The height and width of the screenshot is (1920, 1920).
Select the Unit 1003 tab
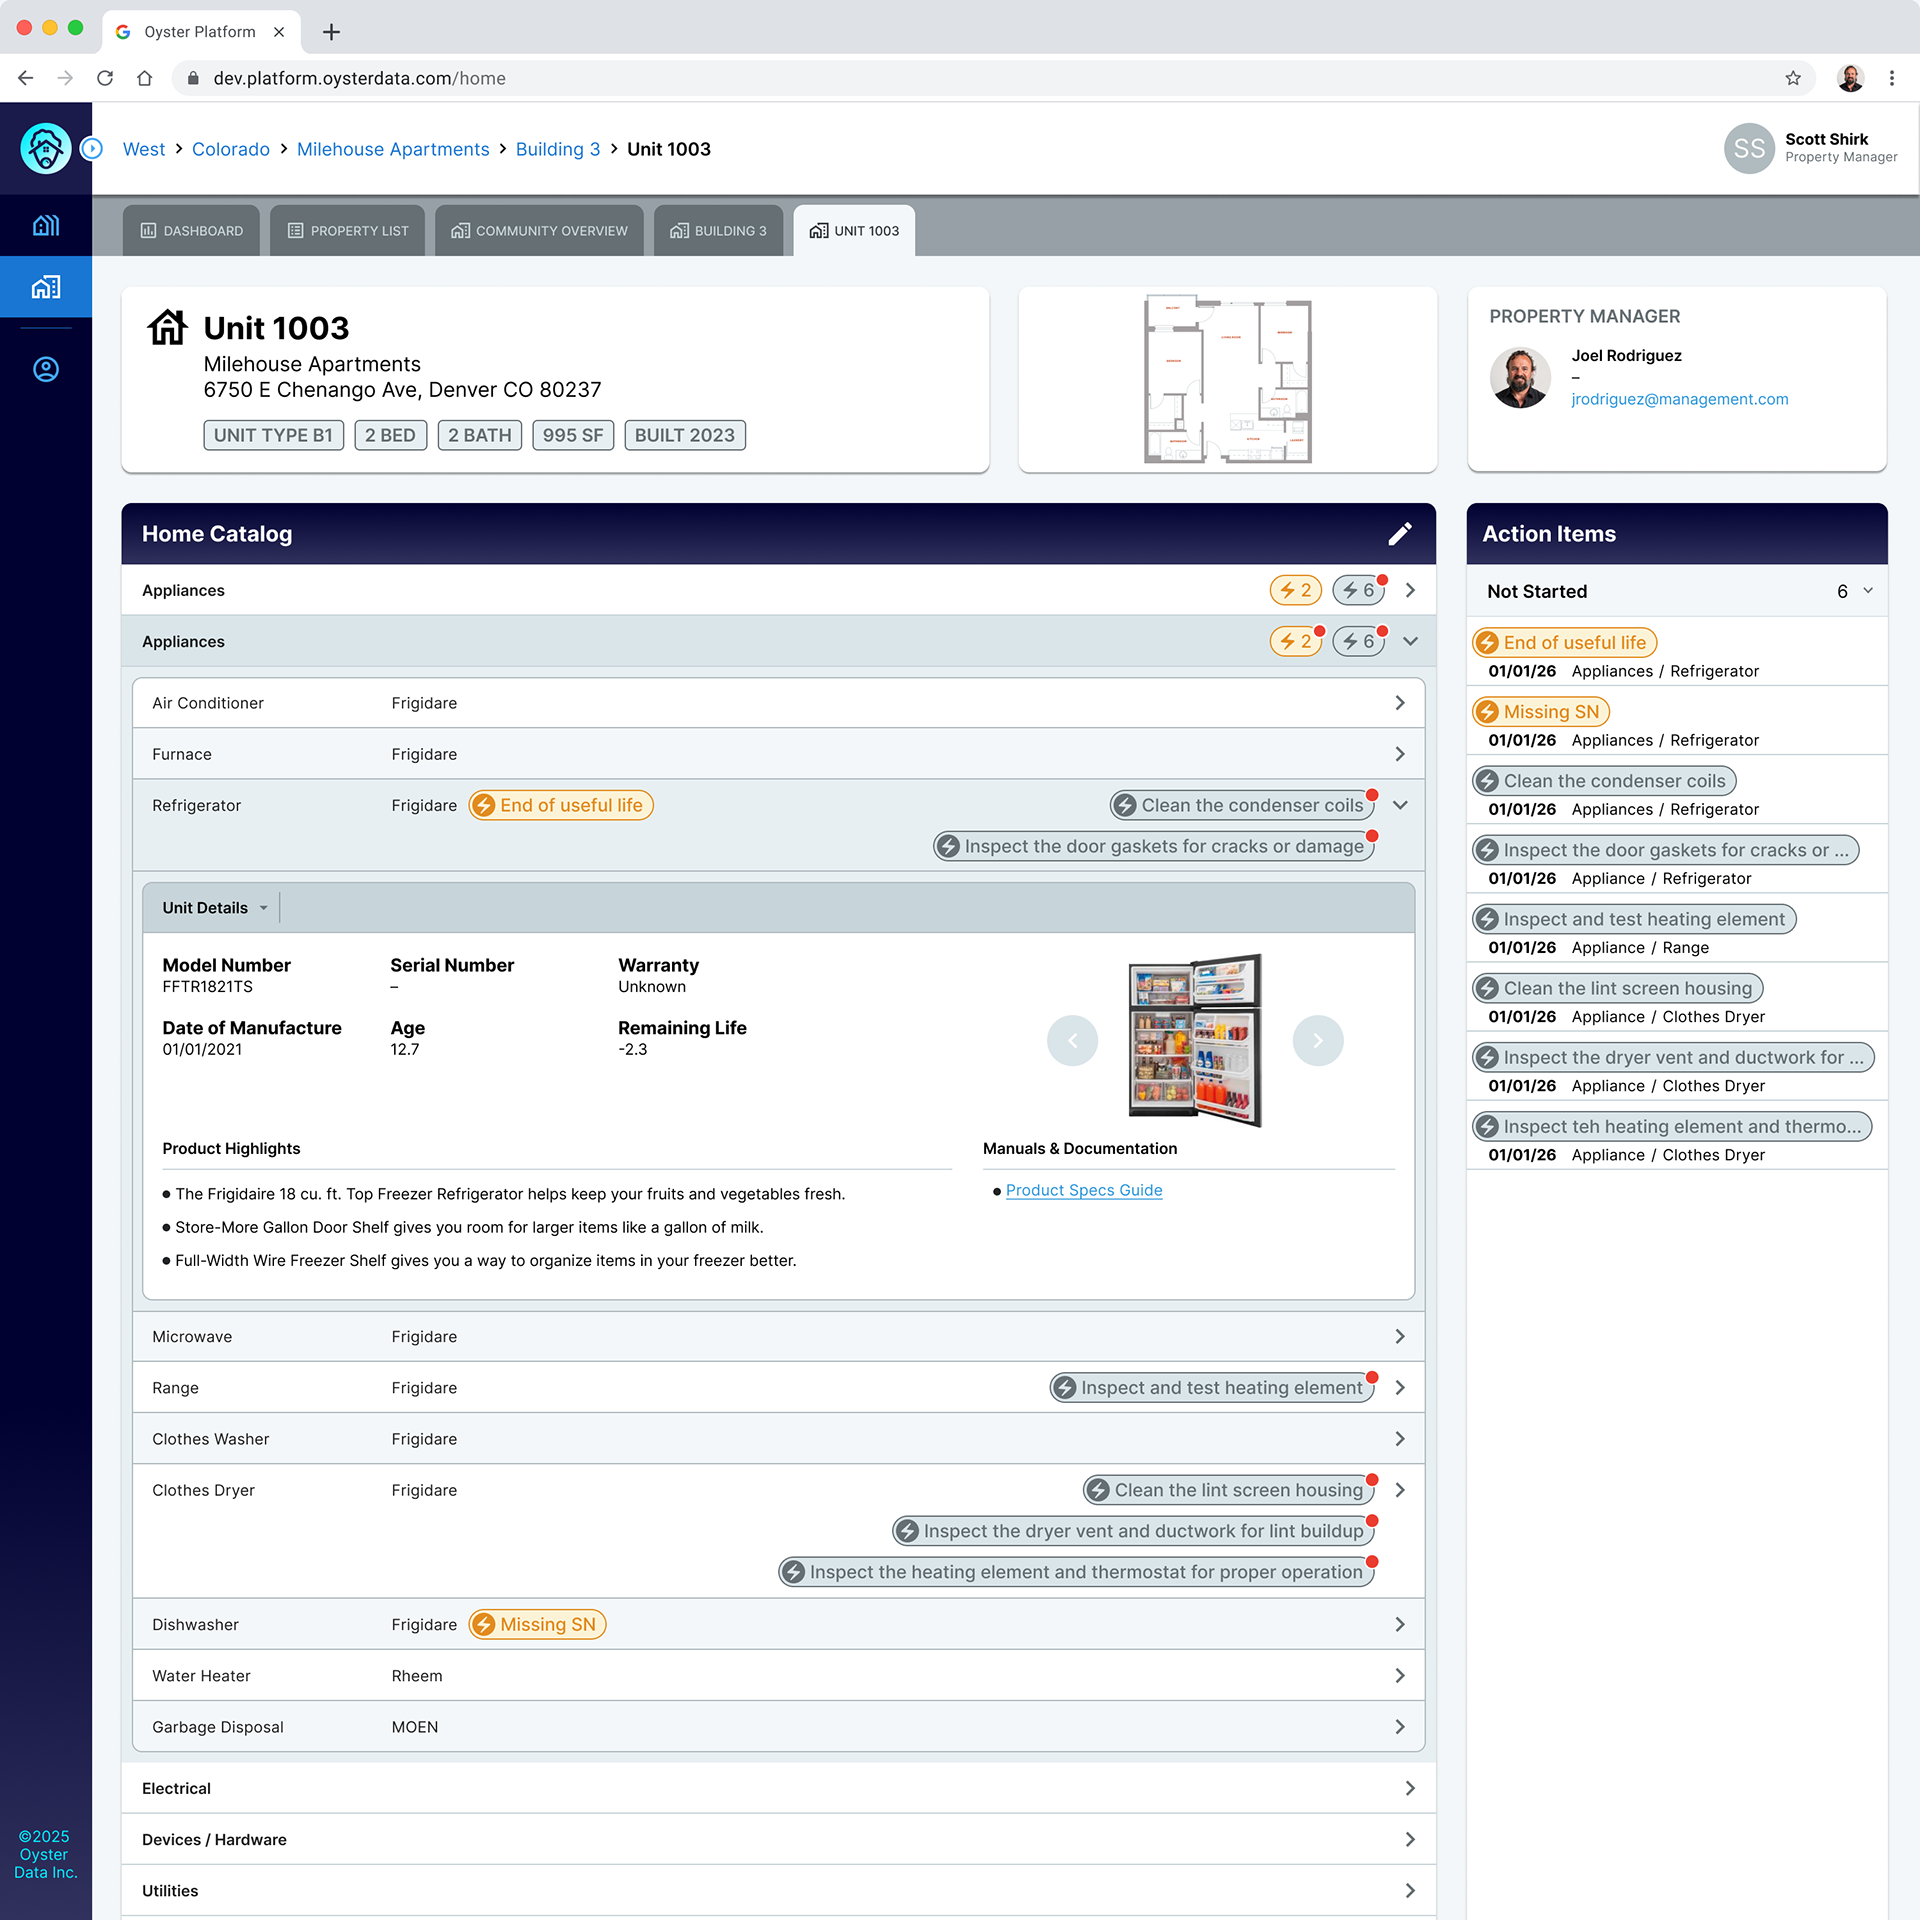(854, 230)
